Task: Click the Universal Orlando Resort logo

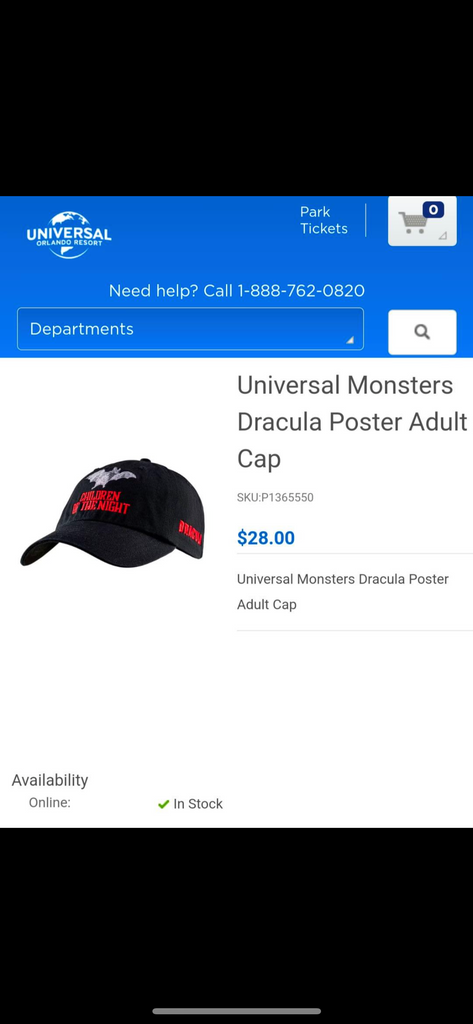Action: point(69,235)
